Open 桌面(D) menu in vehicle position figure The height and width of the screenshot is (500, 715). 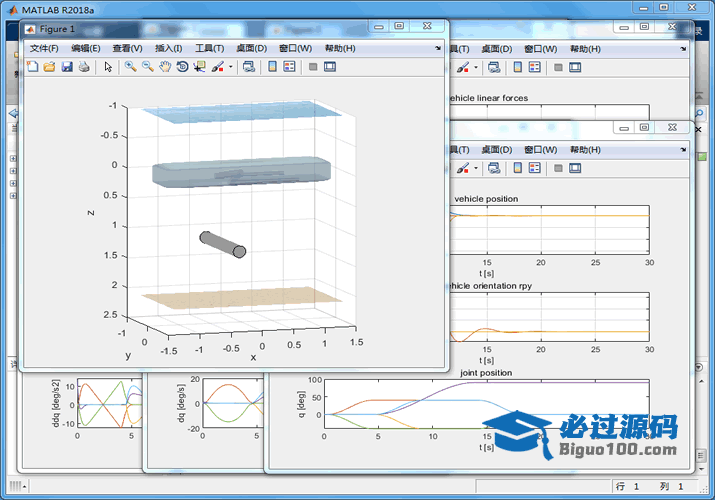click(497, 149)
